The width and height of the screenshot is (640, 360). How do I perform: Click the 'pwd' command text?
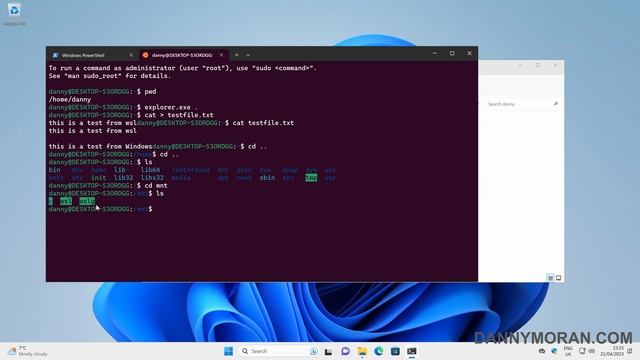click(150, 91)
